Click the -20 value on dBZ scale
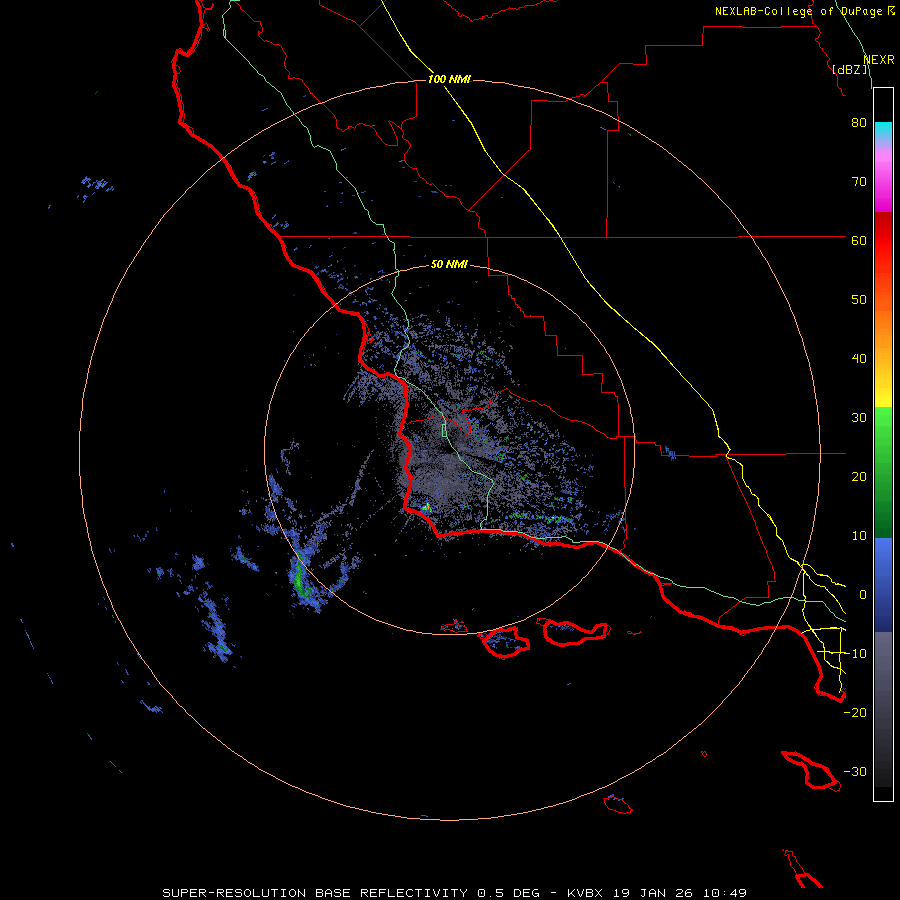The image size is (900, 900). click(855, 712)
